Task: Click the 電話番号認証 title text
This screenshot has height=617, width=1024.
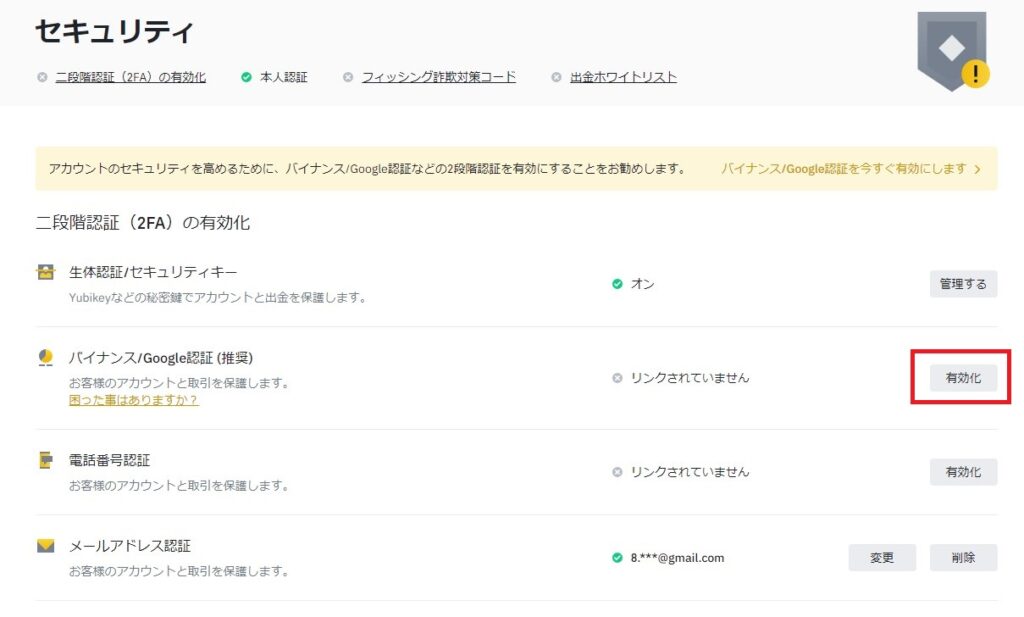Action: (x=109, y=460)
